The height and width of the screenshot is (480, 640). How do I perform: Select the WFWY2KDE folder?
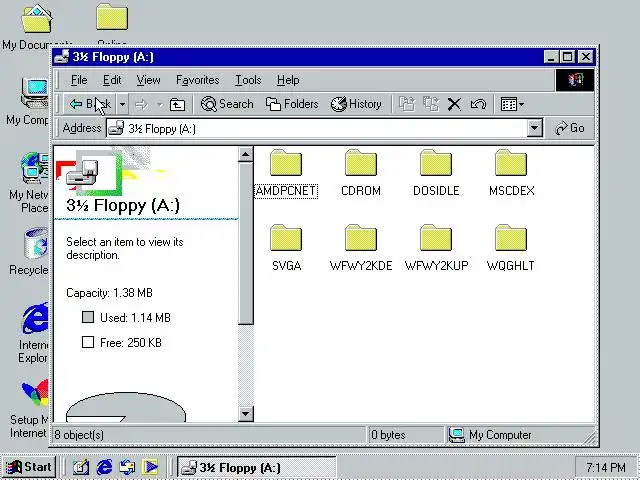(361, 248)
